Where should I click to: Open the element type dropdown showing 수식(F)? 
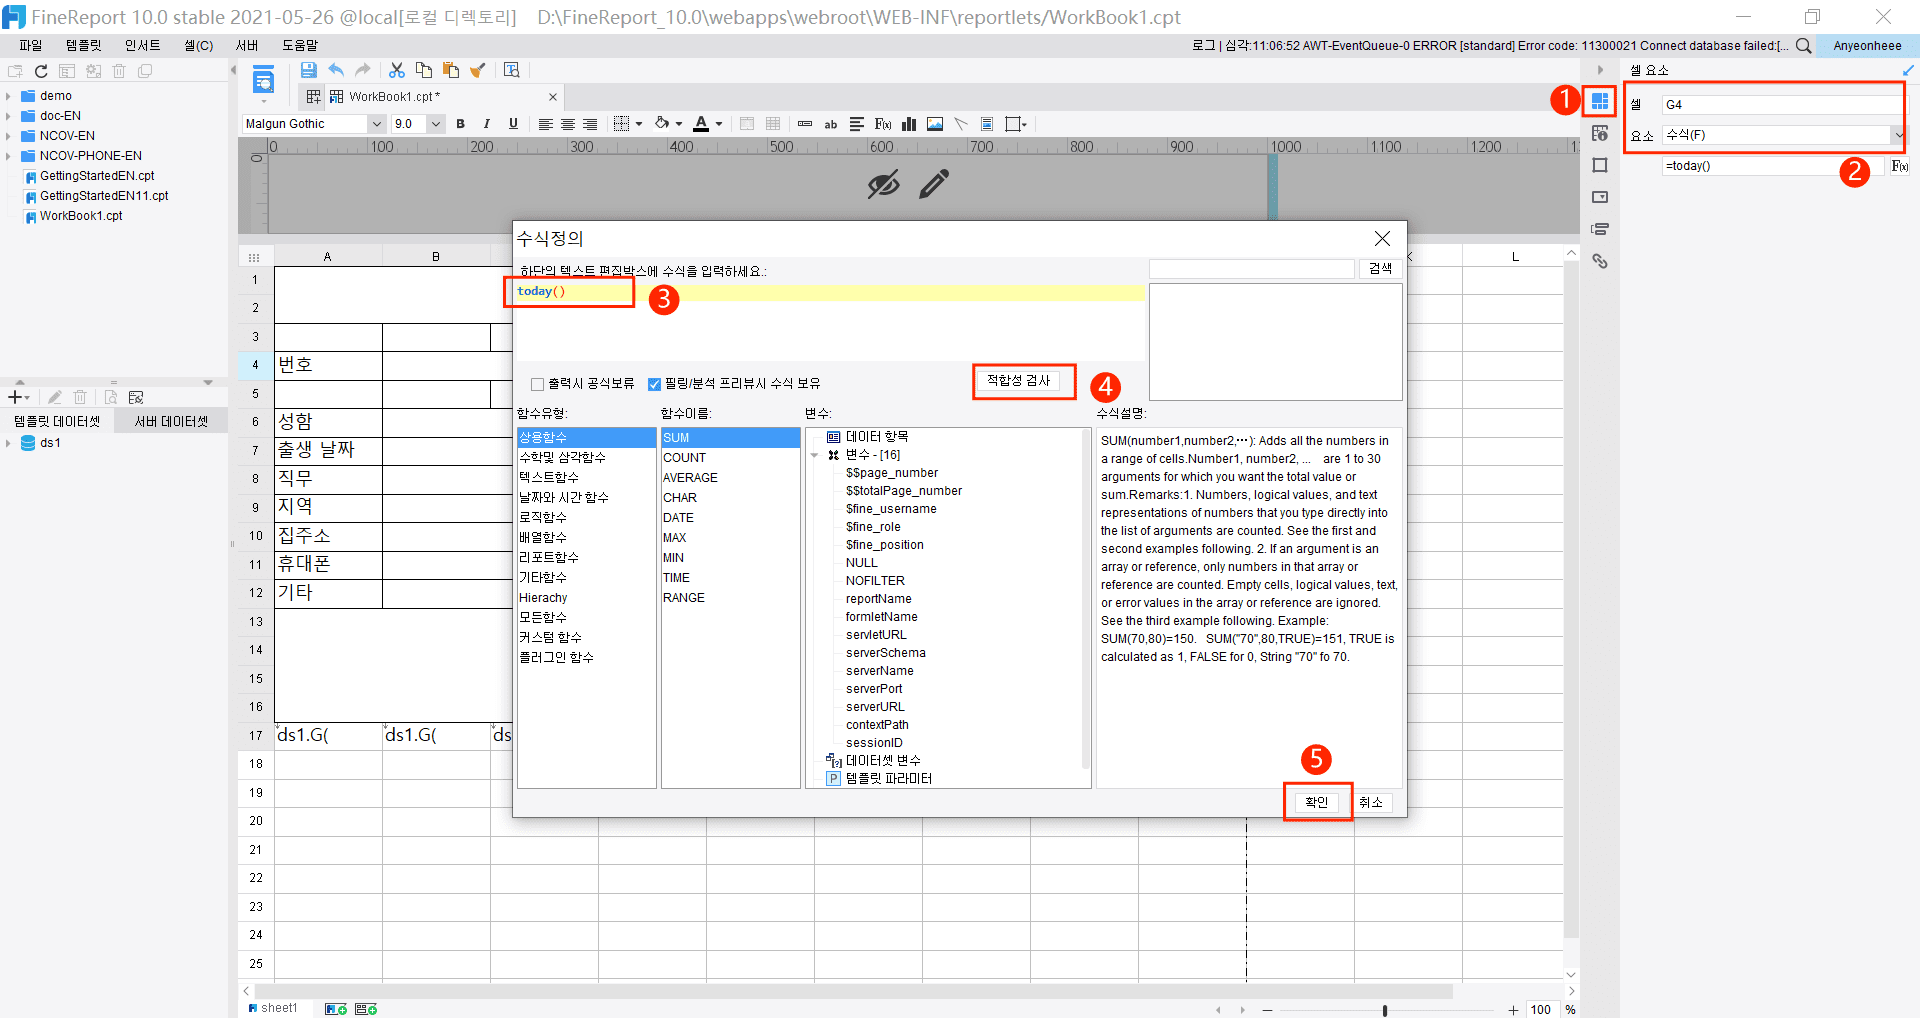[x=1785, y=135]
